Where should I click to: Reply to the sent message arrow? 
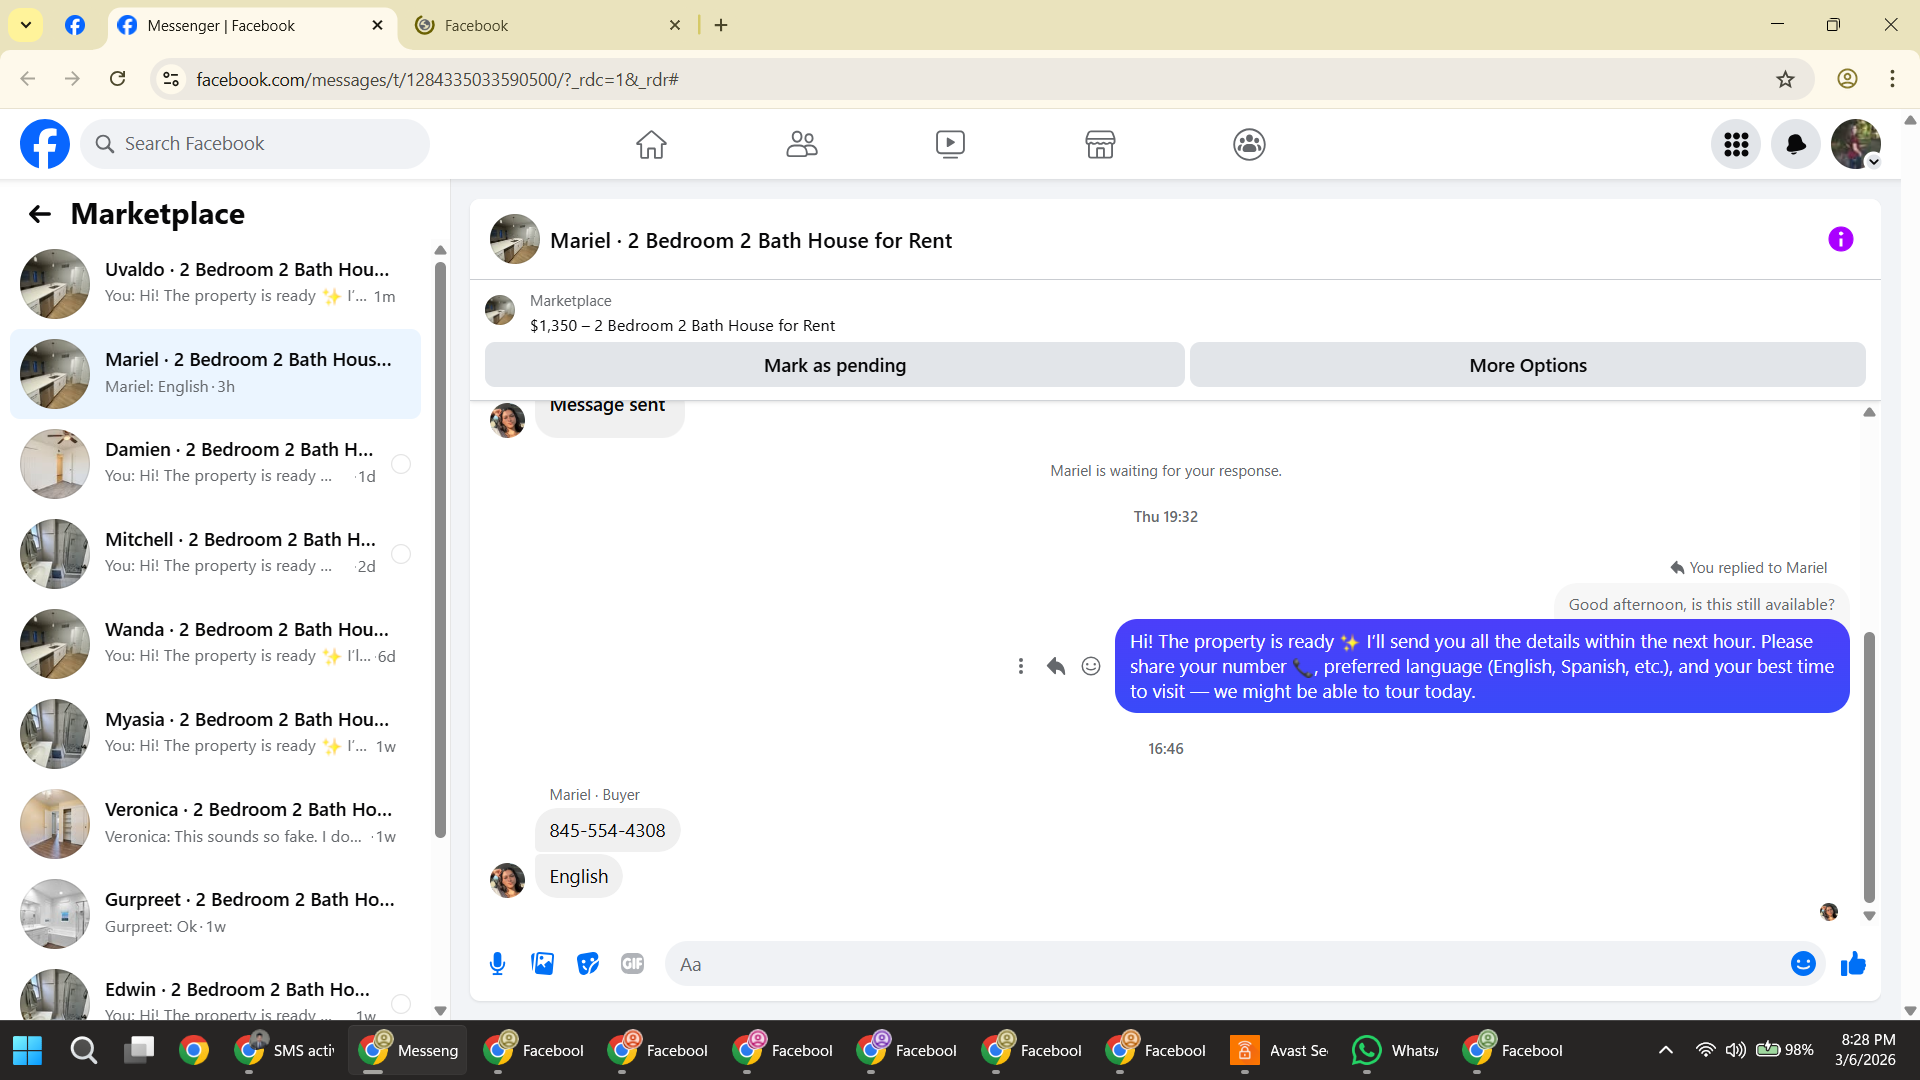(1056, 666)
